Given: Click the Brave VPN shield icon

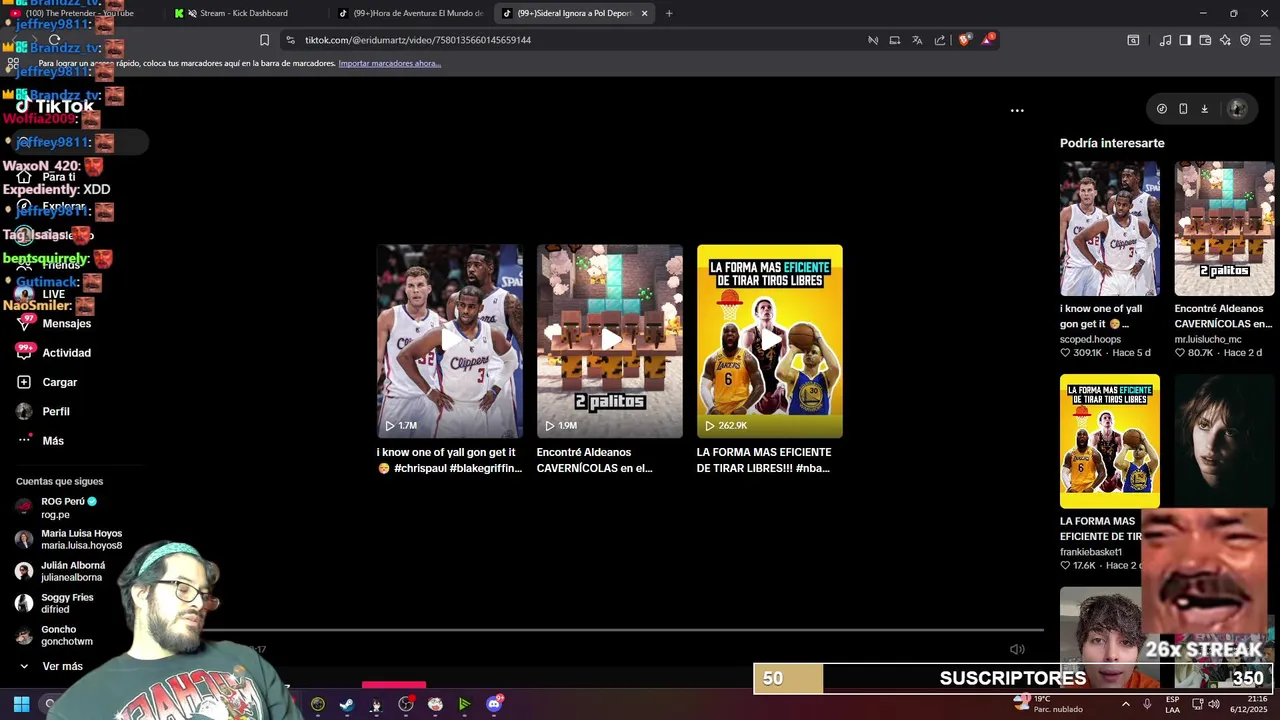Looking at the screenshot, I should click(x=1245, y=40).
